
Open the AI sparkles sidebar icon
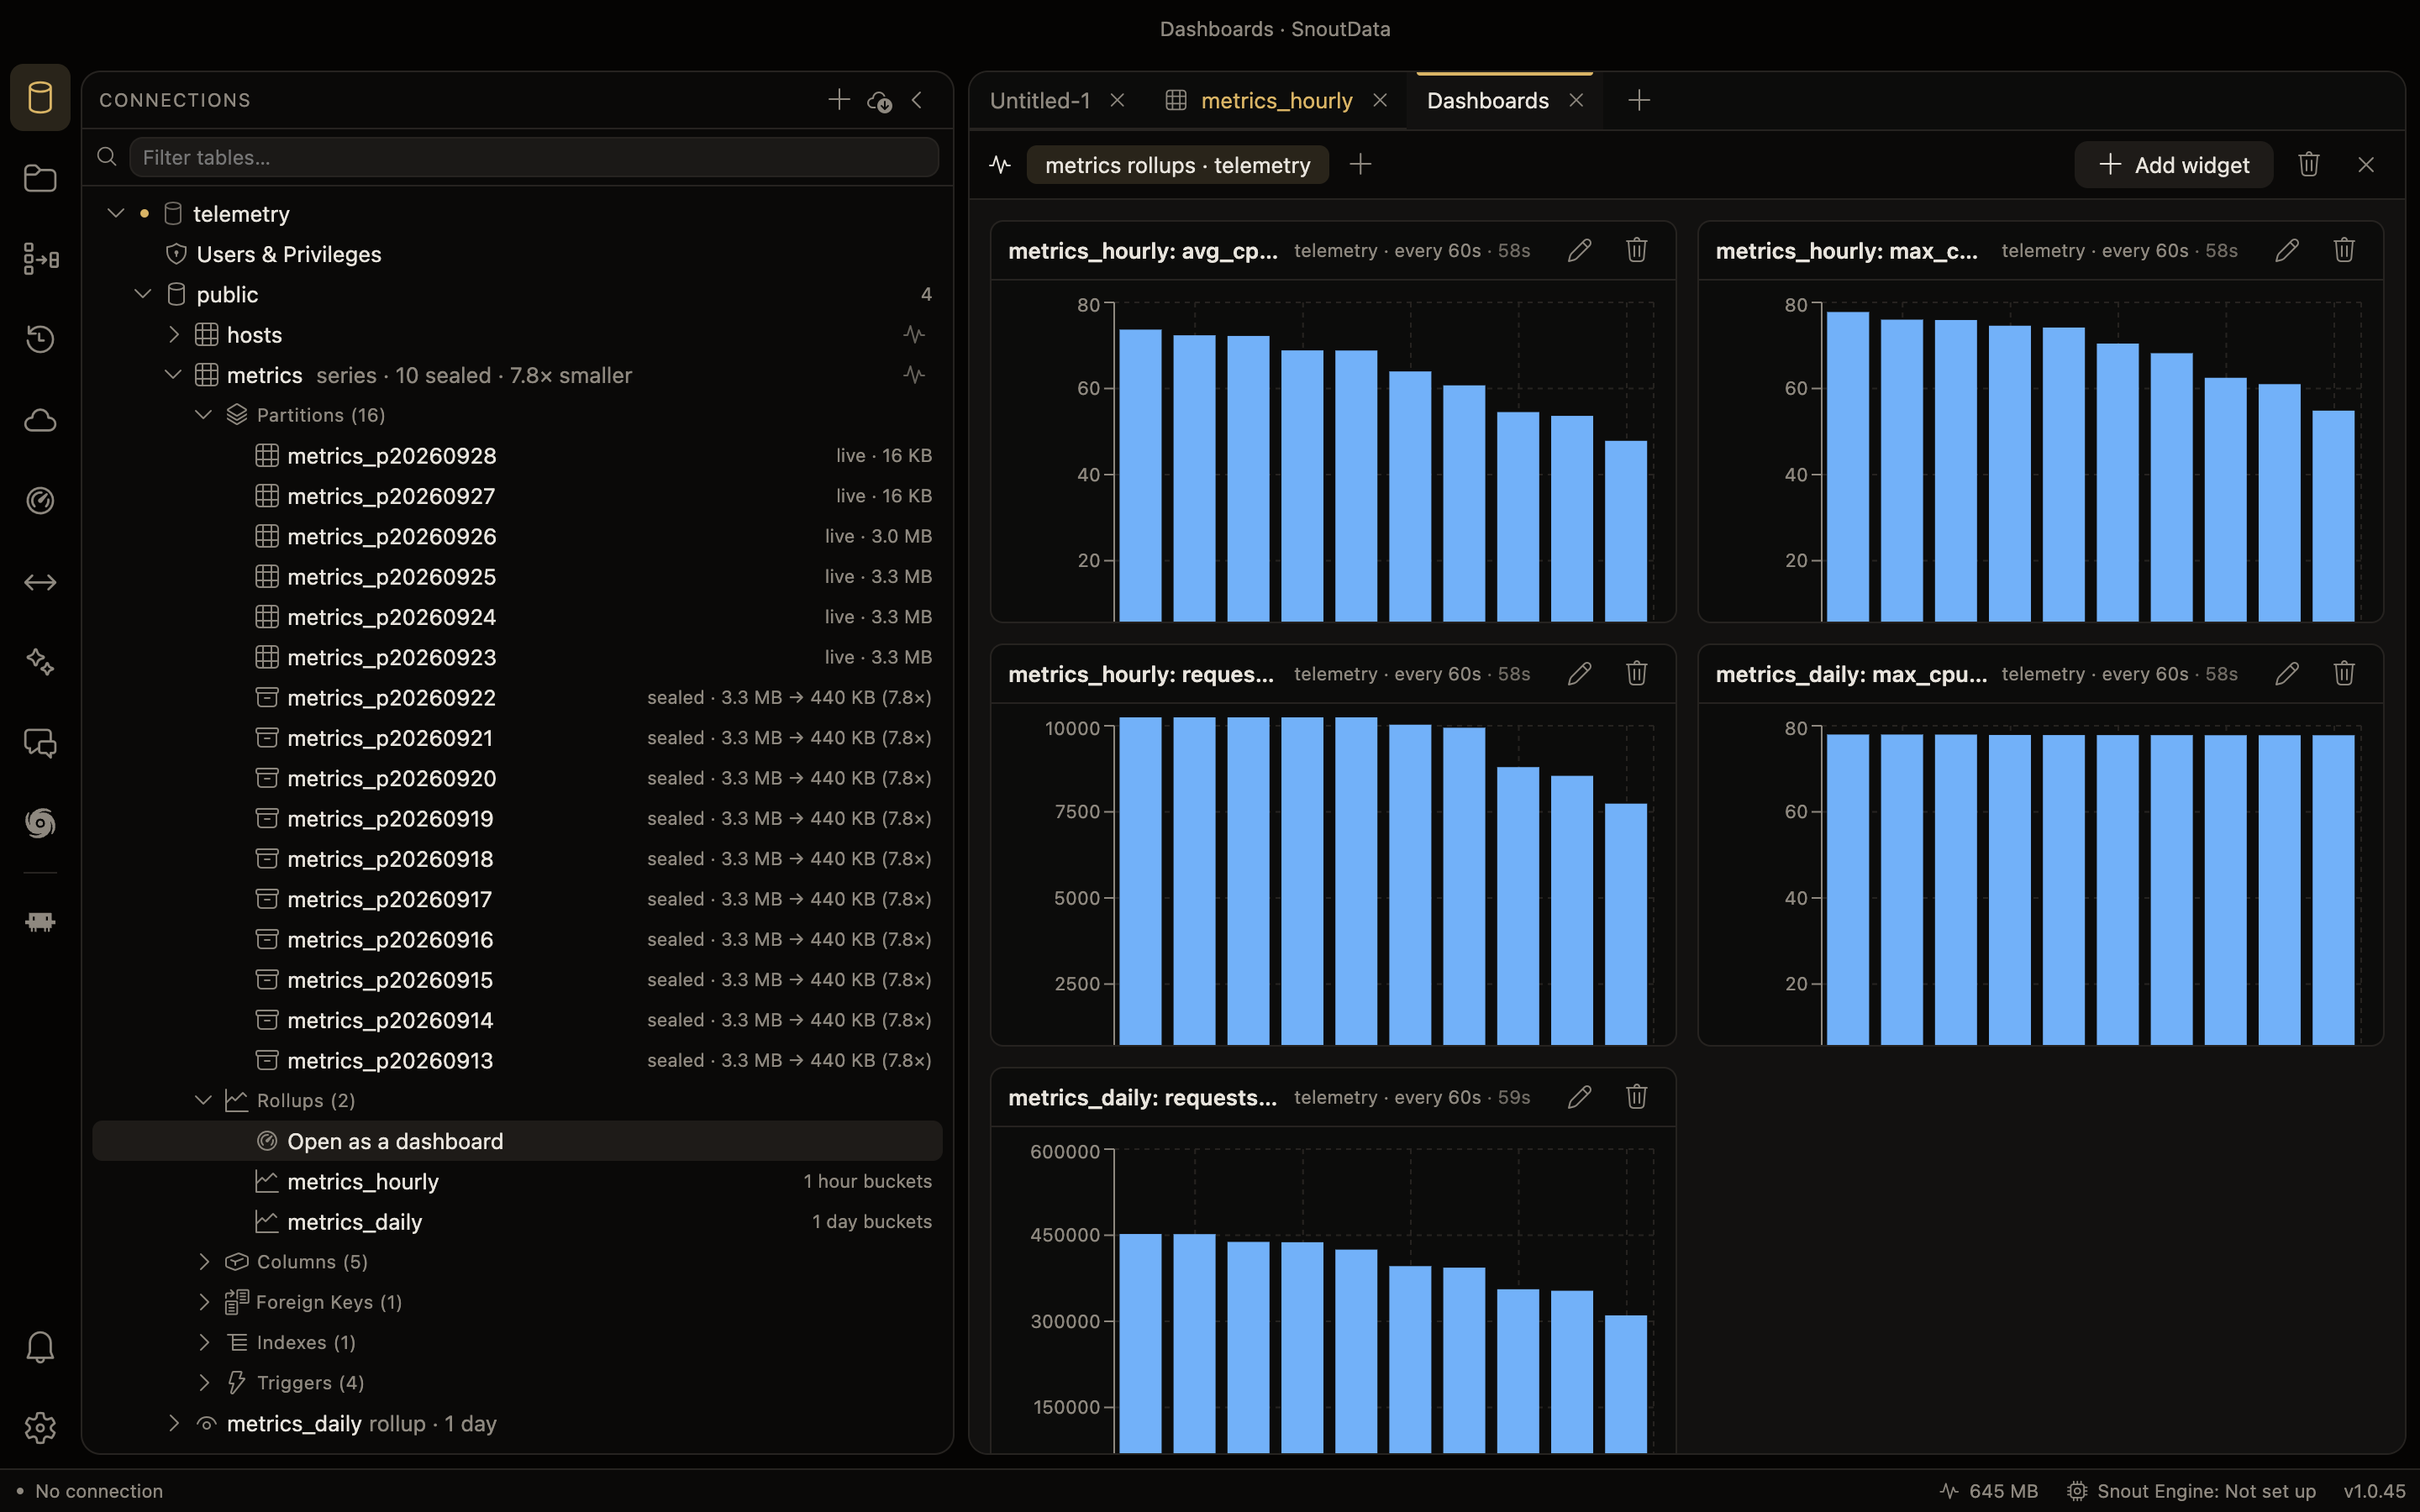(x=40, y=662)
